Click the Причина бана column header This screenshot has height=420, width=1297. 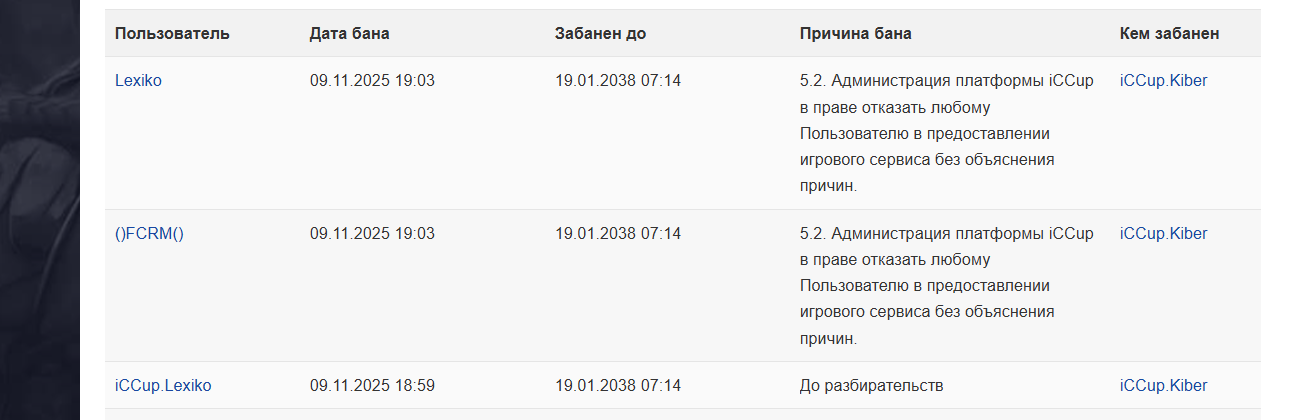click(855, 34)
